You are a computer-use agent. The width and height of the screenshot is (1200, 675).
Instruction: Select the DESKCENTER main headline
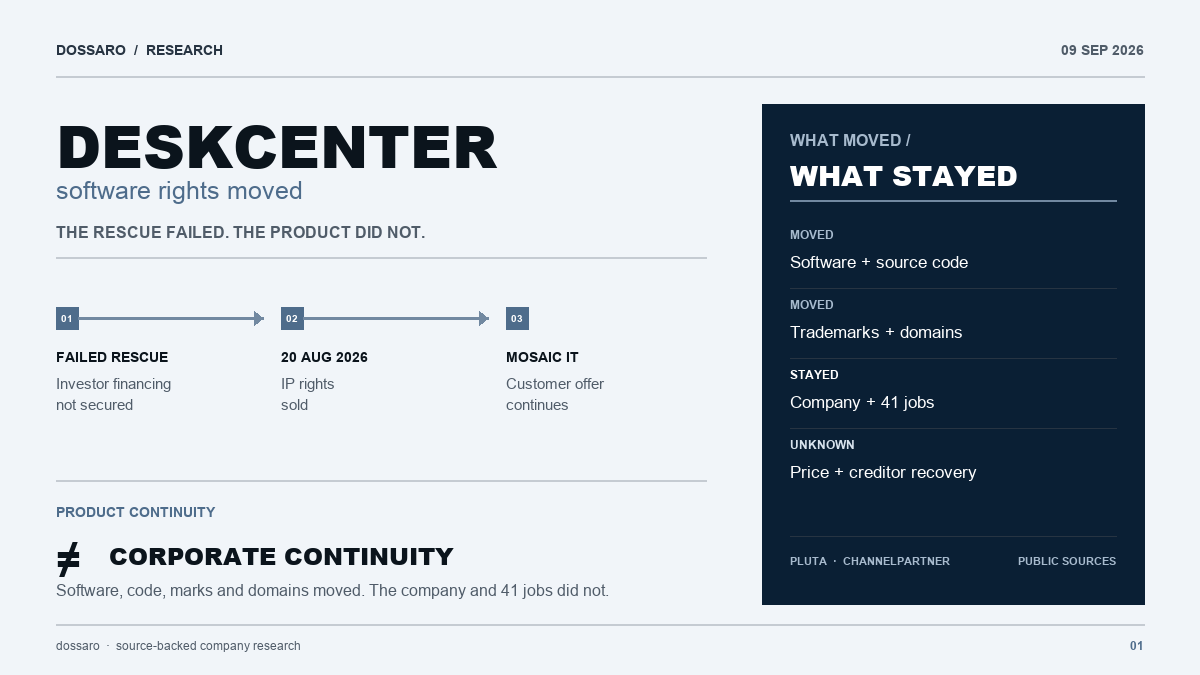277,148
